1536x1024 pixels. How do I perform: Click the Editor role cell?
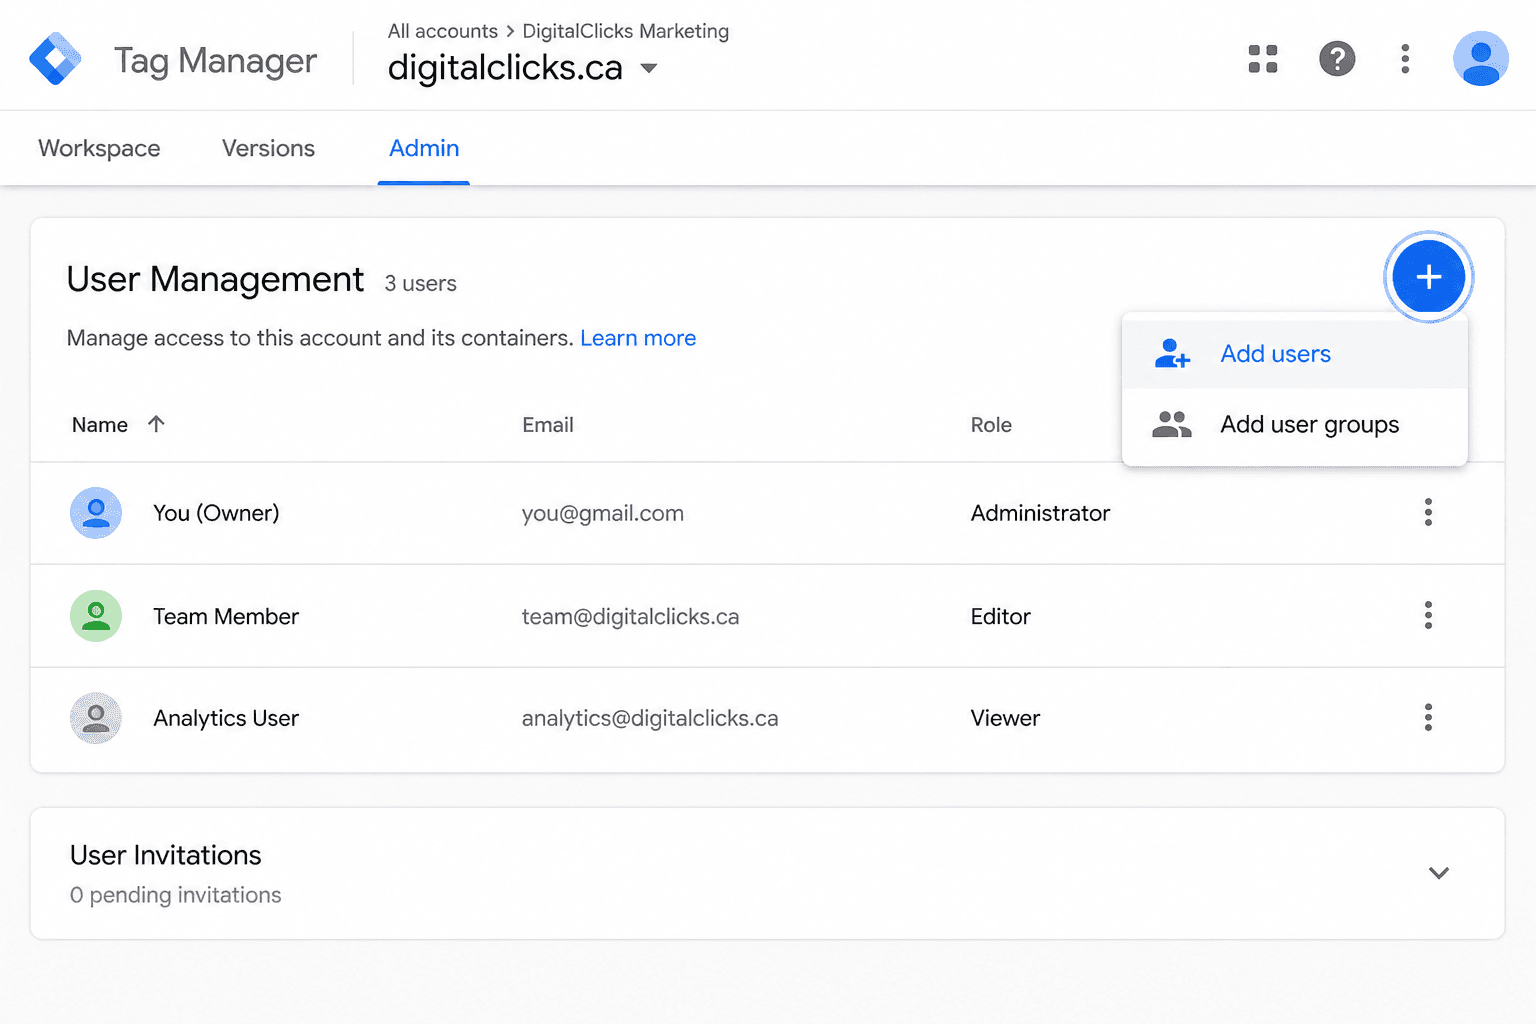coord(1000,616)
